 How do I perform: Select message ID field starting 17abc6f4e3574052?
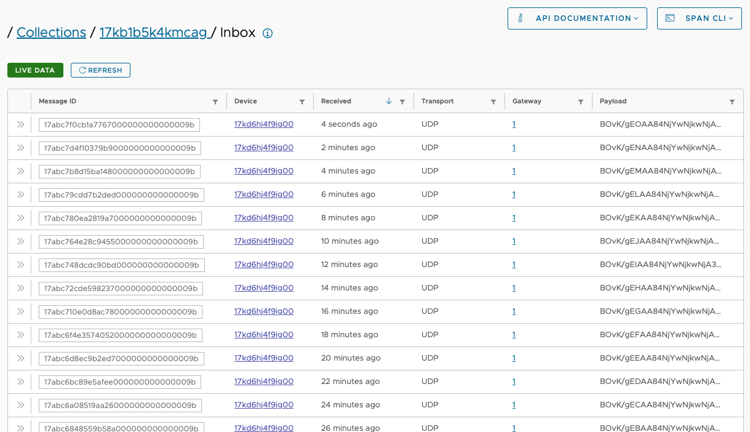pos(121,335)
